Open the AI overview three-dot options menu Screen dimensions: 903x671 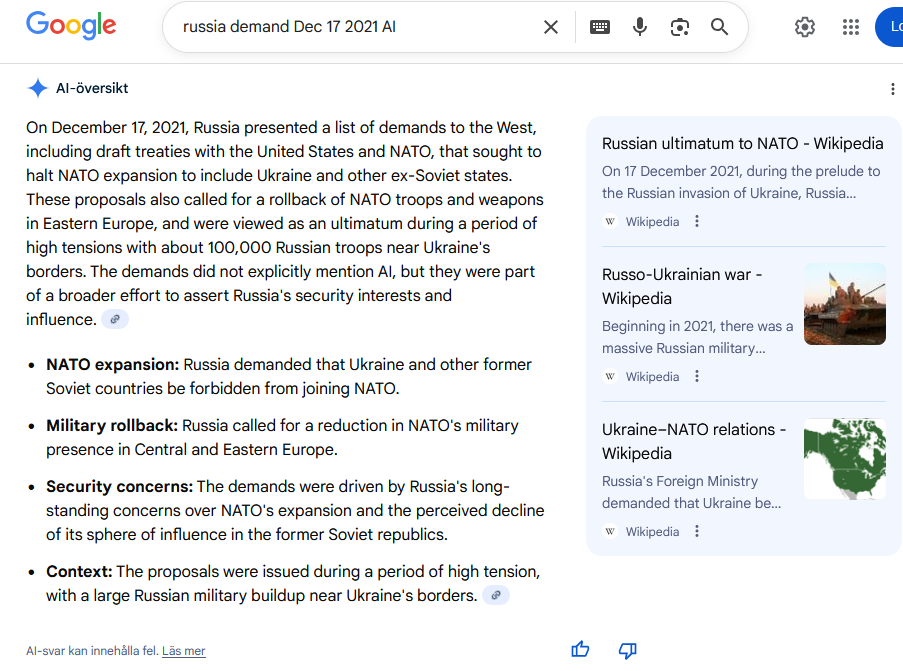[x=892, y=89]
